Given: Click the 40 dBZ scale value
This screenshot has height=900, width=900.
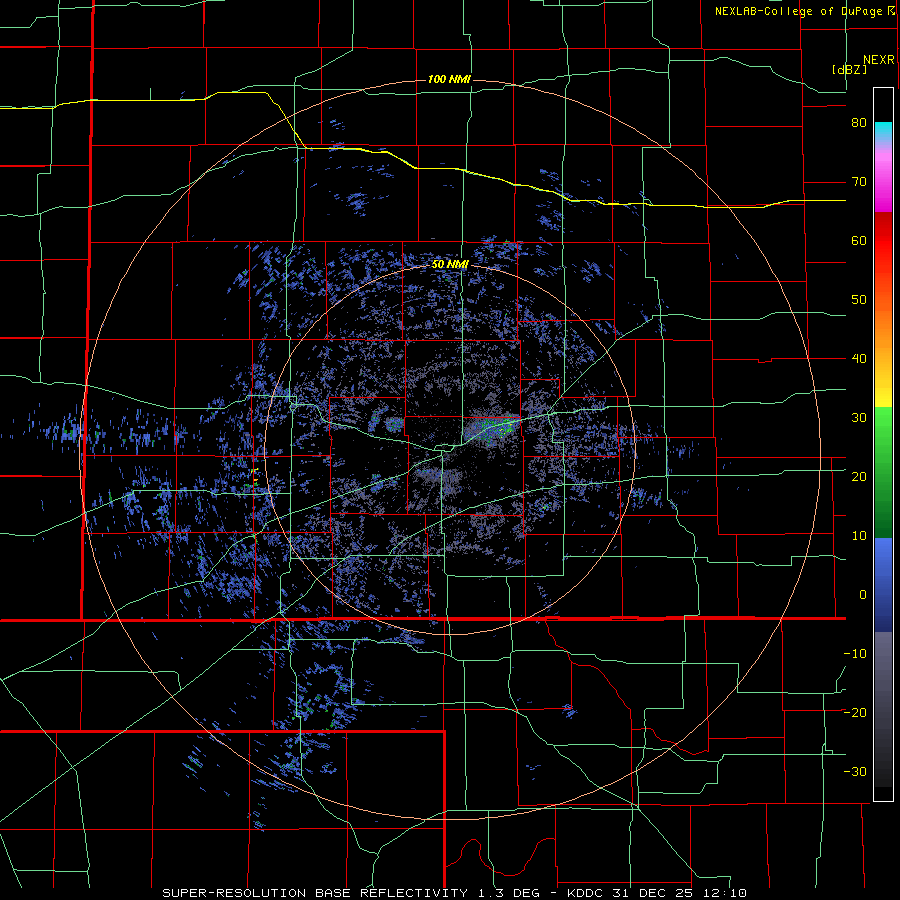Looking at the screenshot, I should (x=859, y=359).
